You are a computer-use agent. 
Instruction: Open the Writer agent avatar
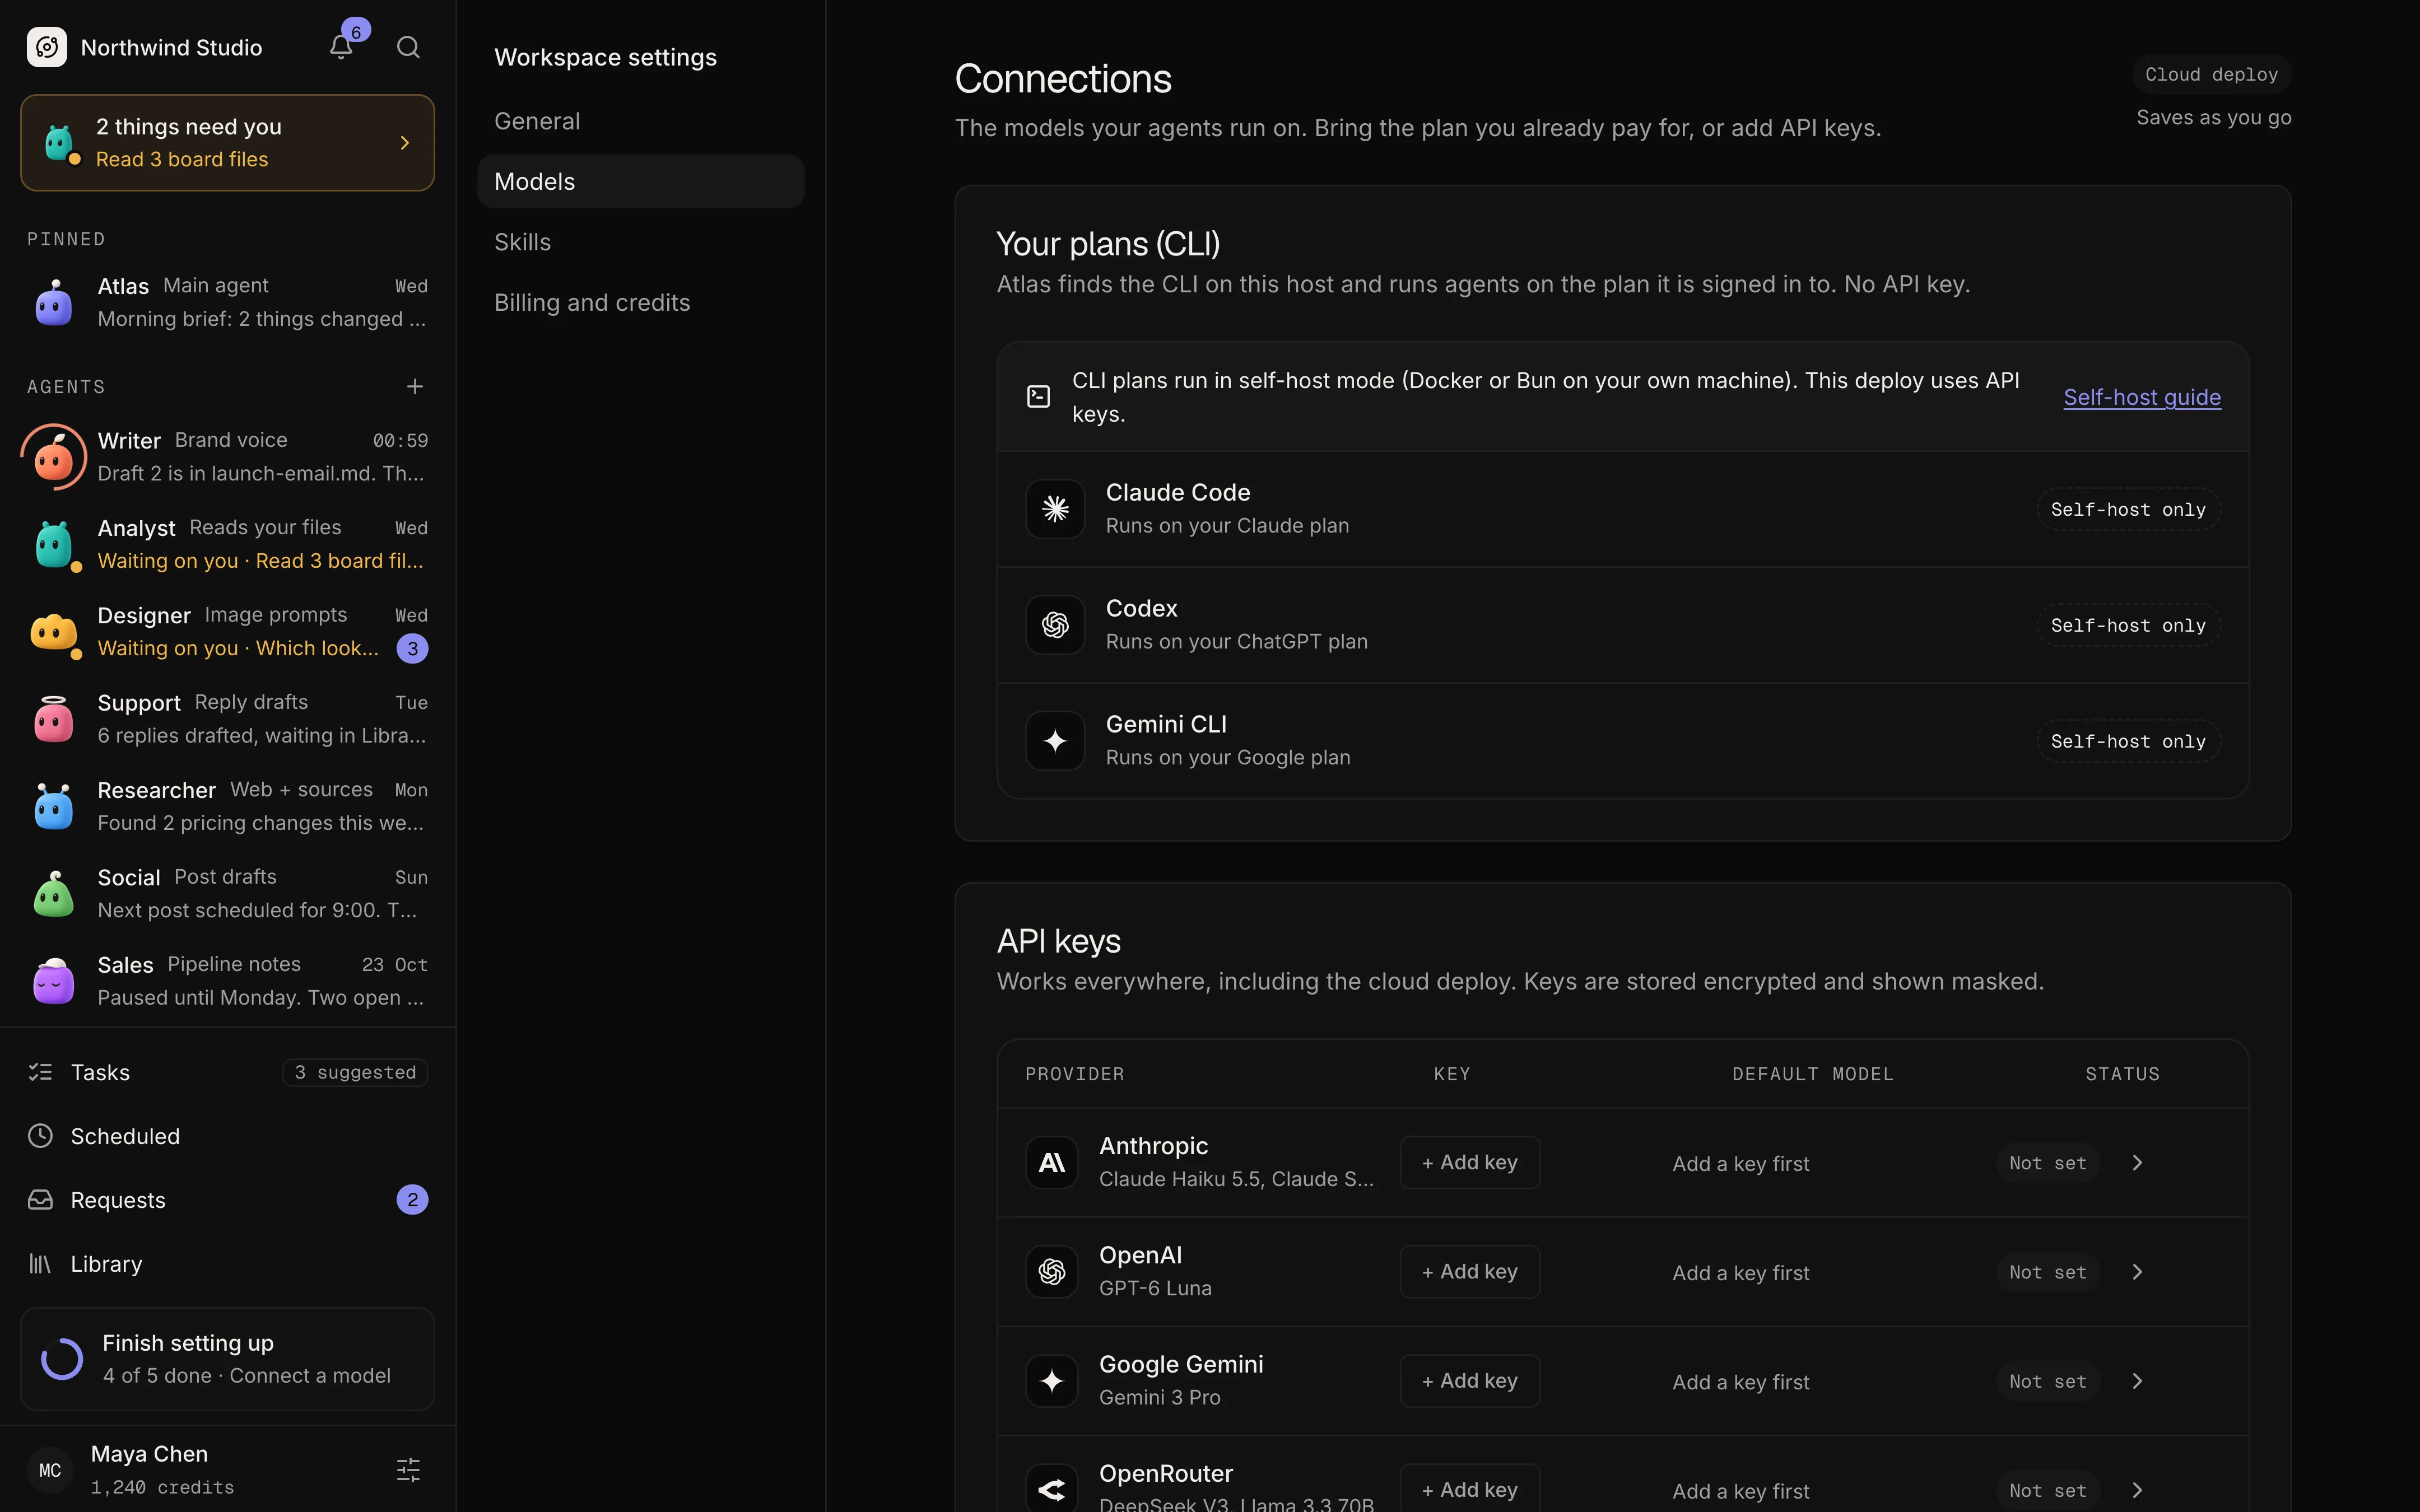(x=54, y=457)
